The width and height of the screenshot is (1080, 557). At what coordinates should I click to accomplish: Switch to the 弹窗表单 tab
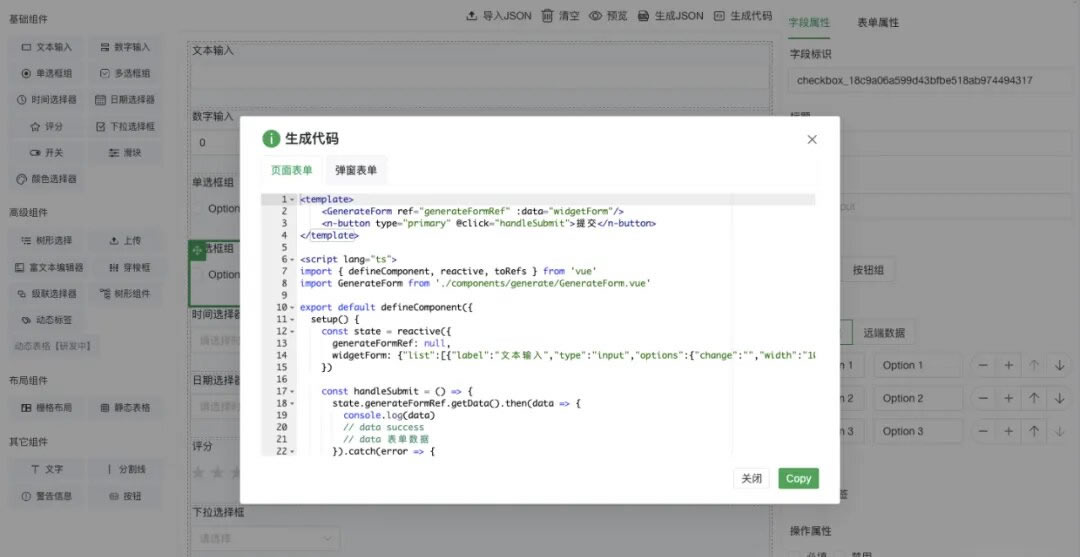356,171
